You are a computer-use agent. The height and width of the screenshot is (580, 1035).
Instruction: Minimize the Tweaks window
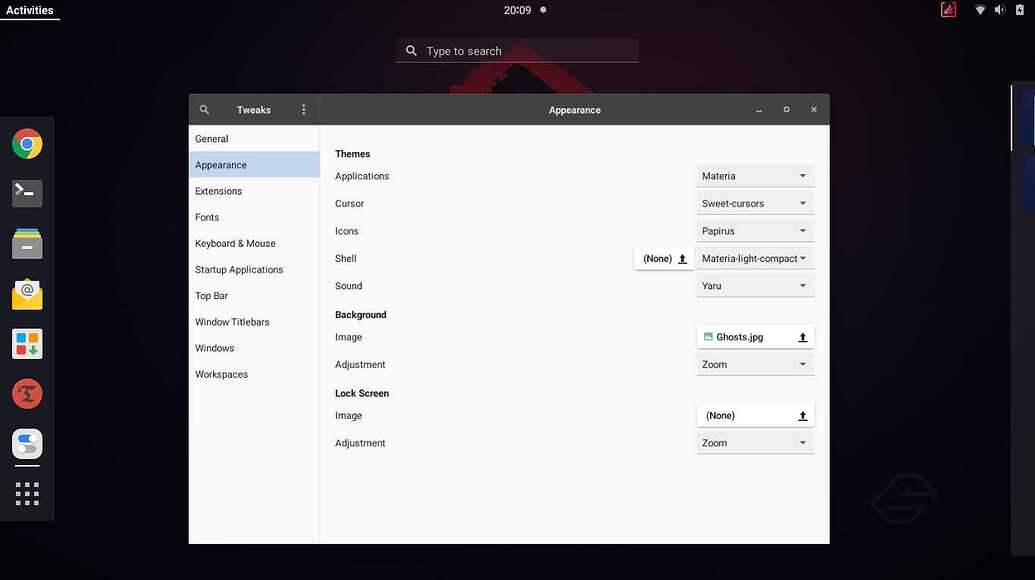(x=759, y=110)
